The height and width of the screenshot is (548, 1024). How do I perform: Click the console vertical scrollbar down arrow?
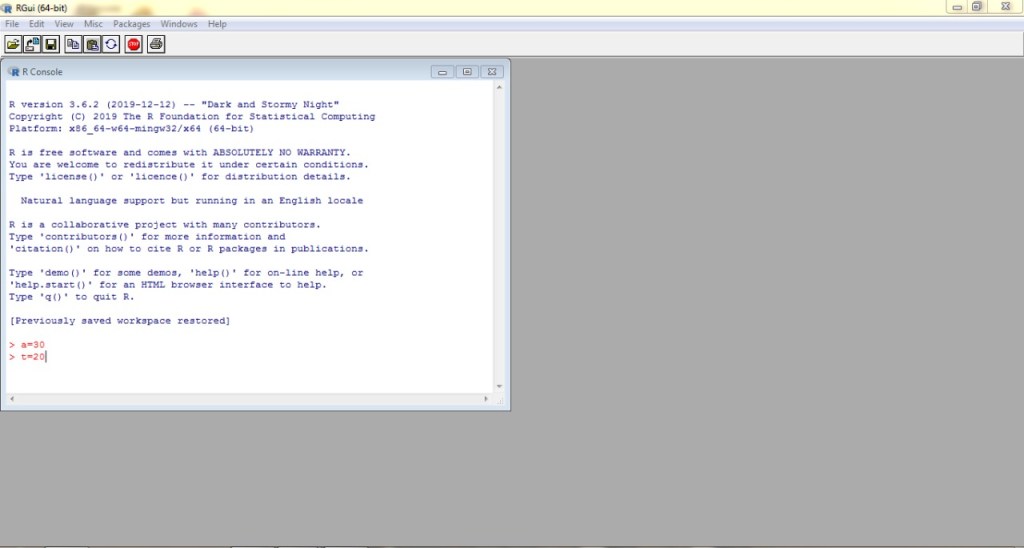500,387
